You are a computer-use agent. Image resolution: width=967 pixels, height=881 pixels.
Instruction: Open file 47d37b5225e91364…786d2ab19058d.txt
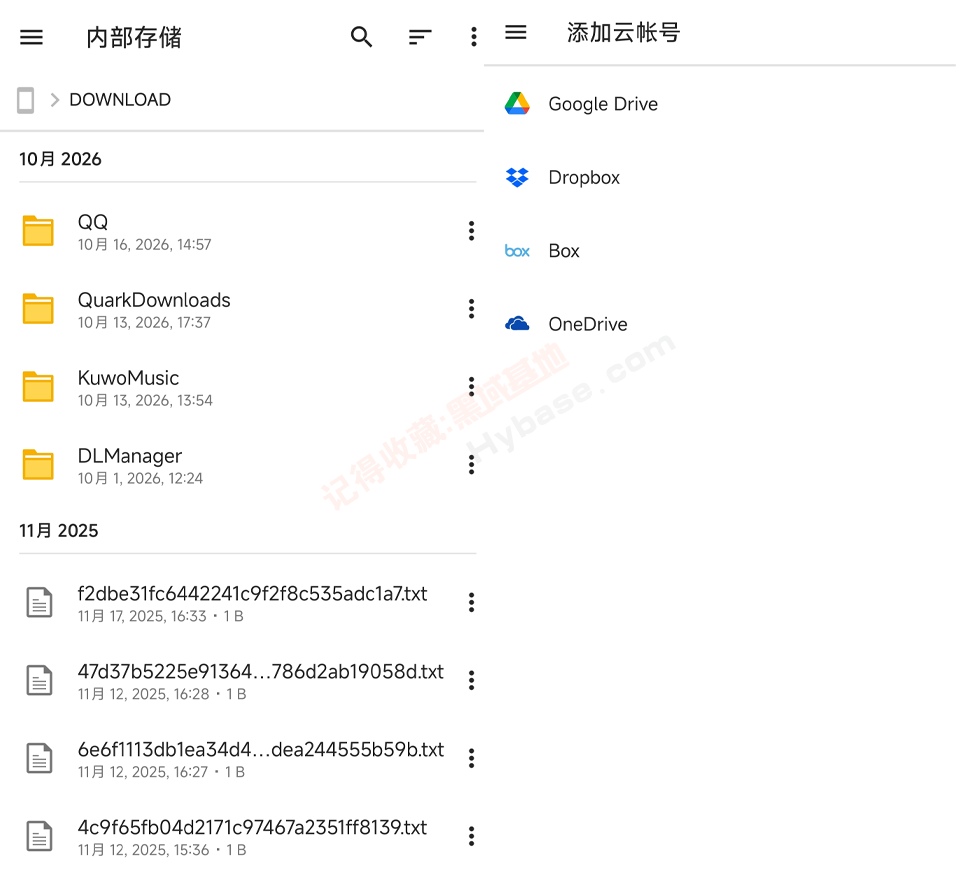[x=242, y=680]
